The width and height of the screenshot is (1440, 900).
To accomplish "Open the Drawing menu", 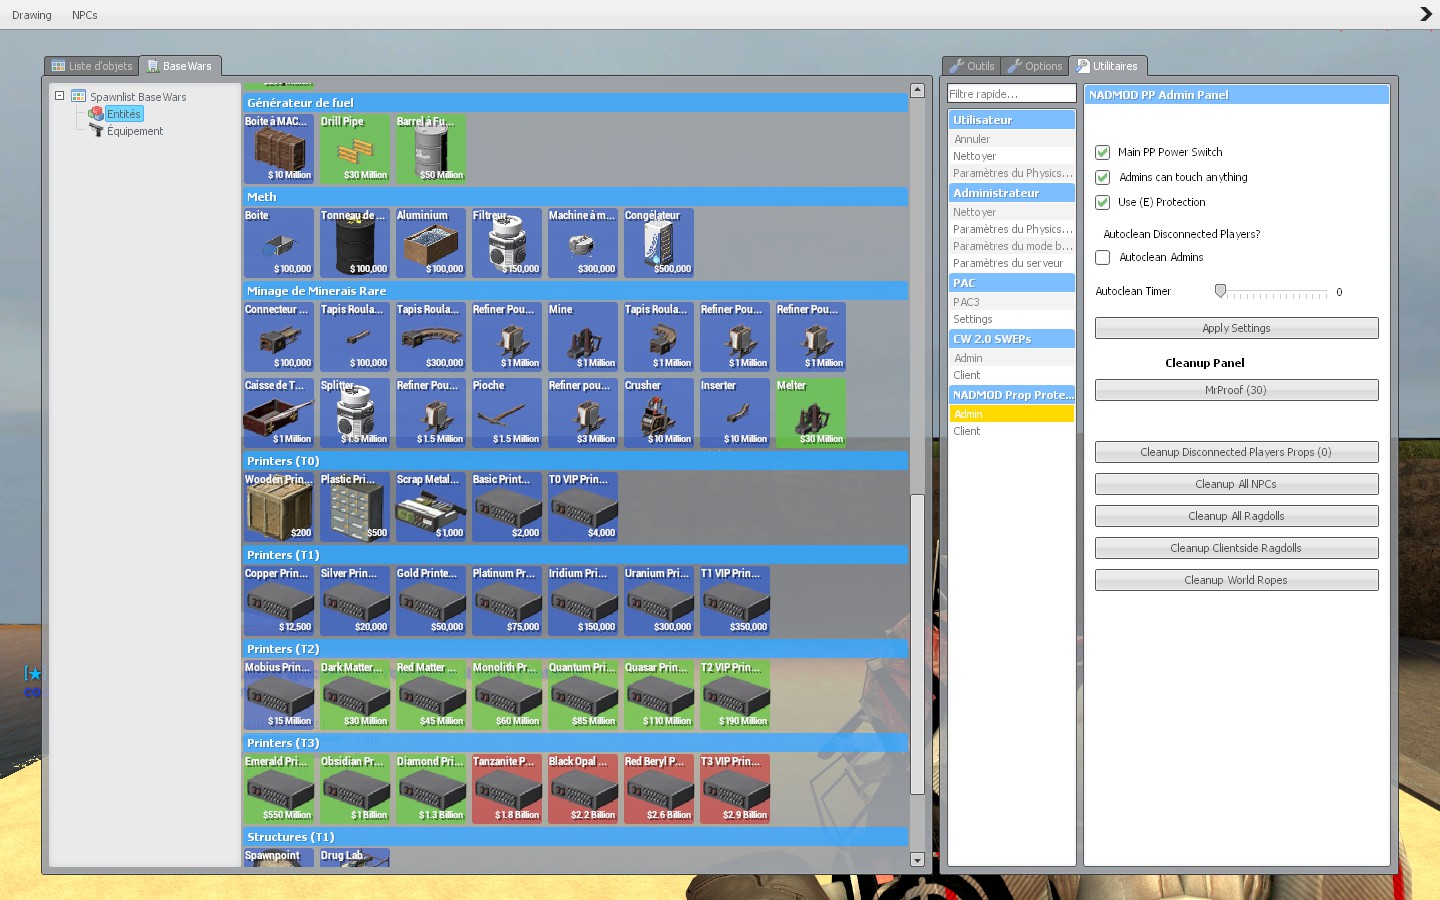I will click(x=32, y=15).
